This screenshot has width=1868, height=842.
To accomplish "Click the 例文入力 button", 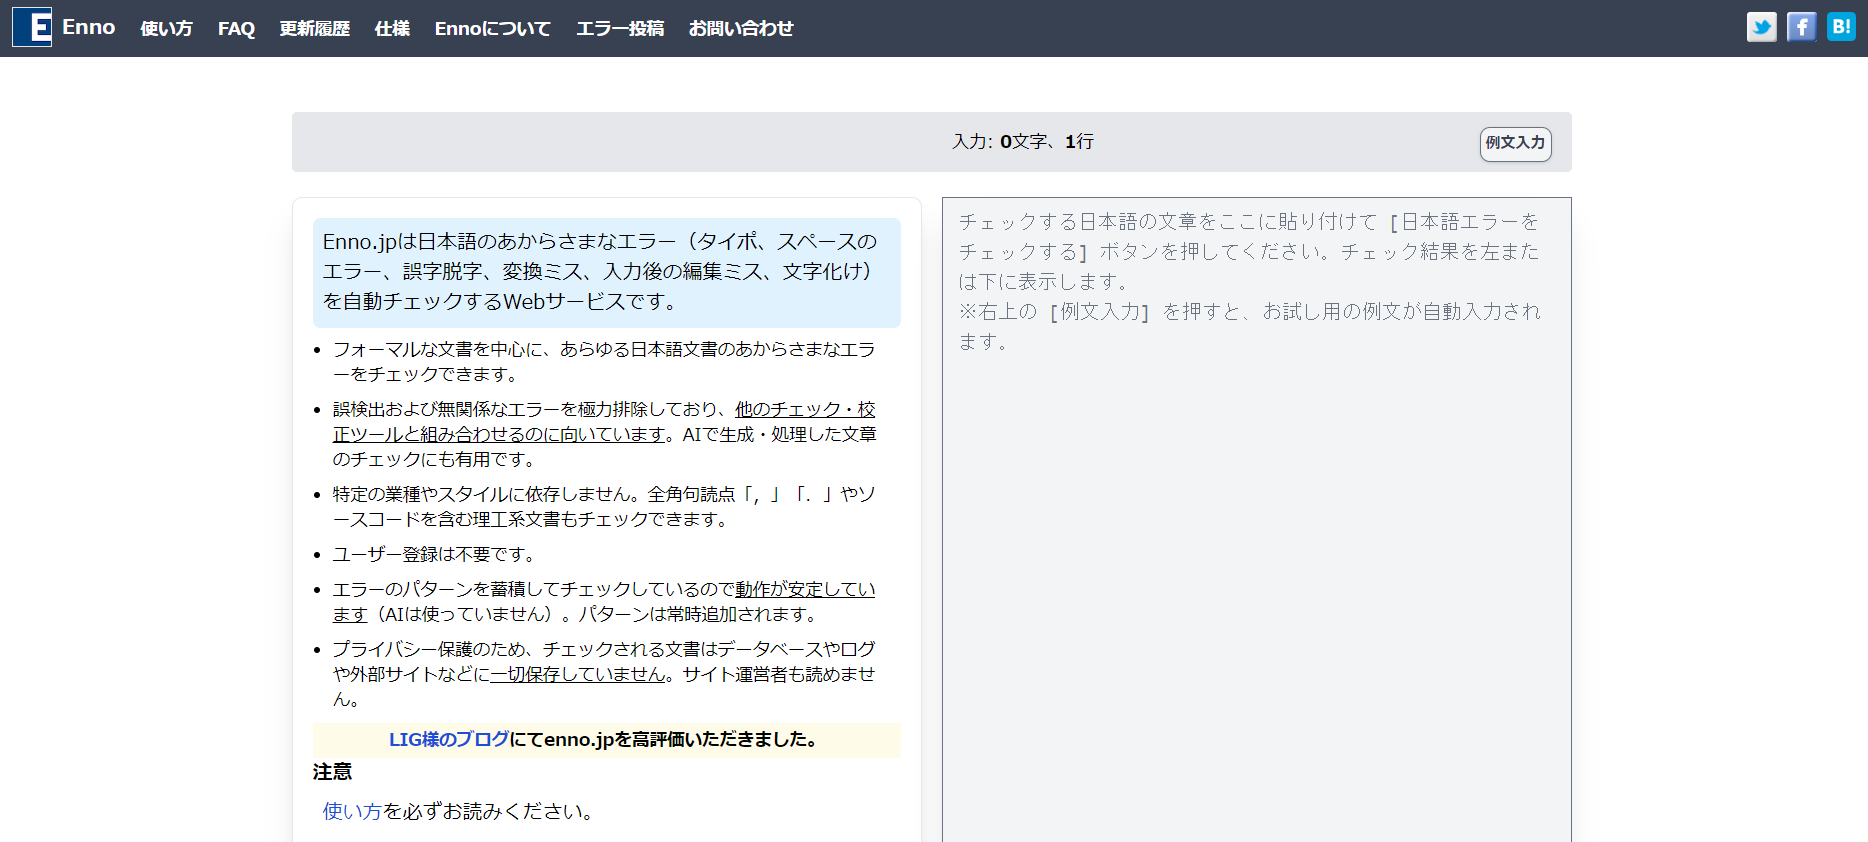I will [1516, 143].
